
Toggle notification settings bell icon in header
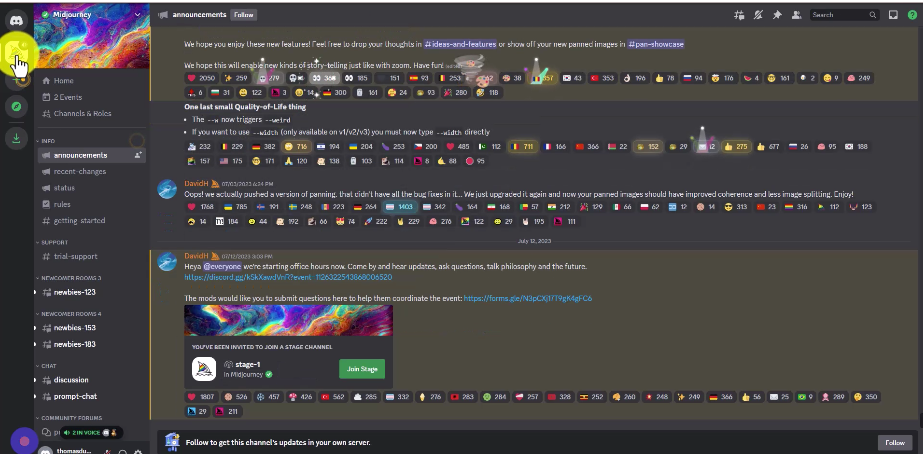(x=758, y=15)
